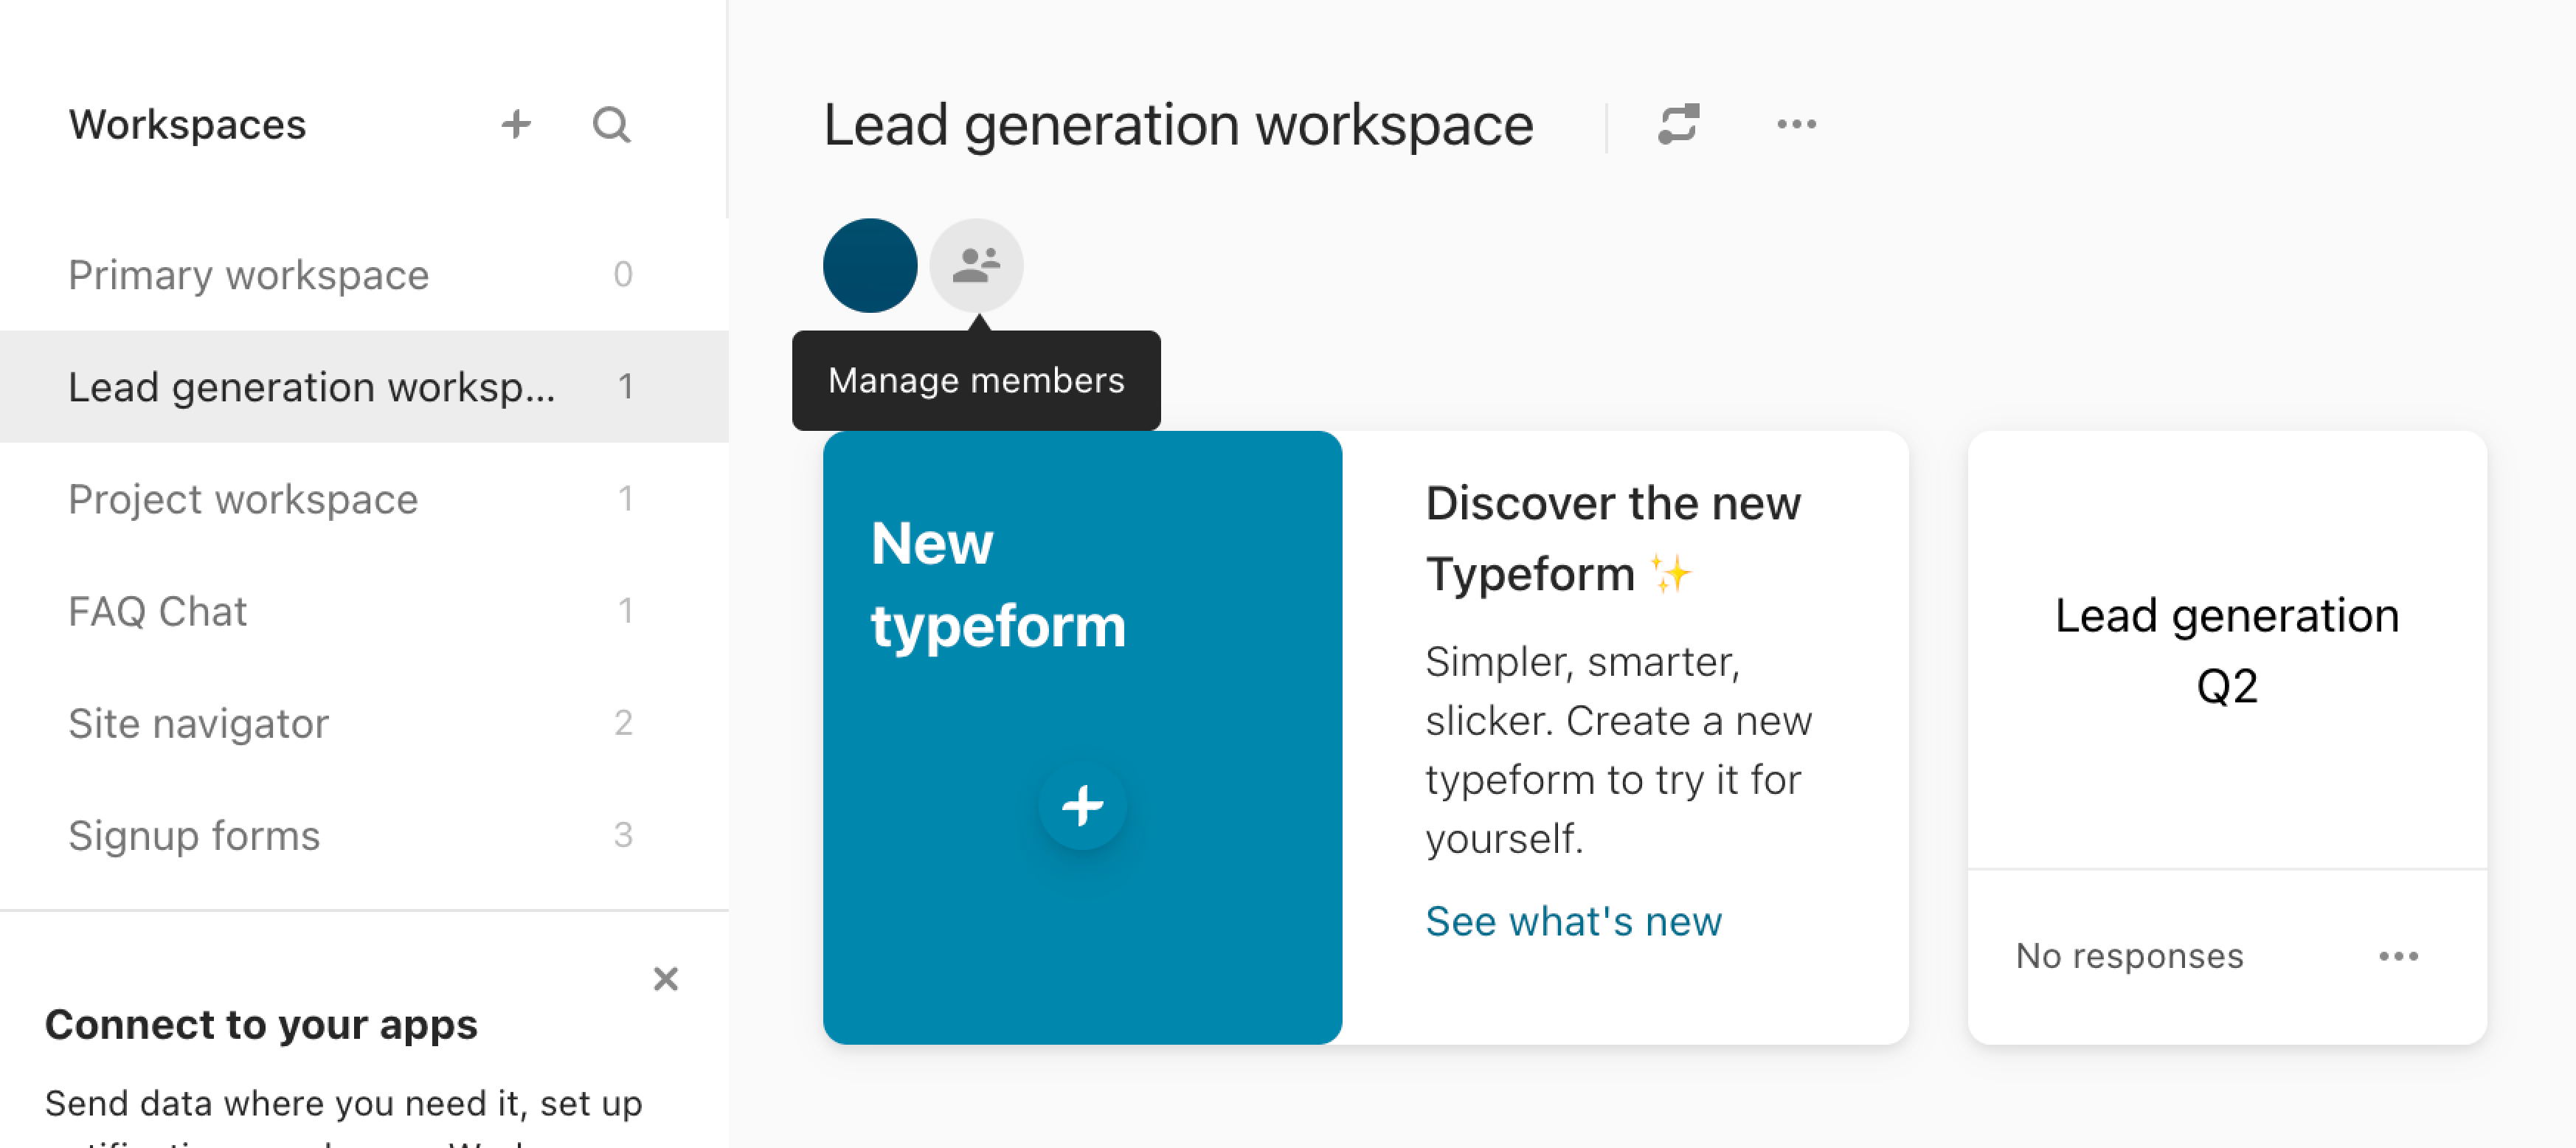Viewport: 2576px width, 1148px height.
Task: Click the count 2 beside Site navigator
Action: [x=623, y=722]
